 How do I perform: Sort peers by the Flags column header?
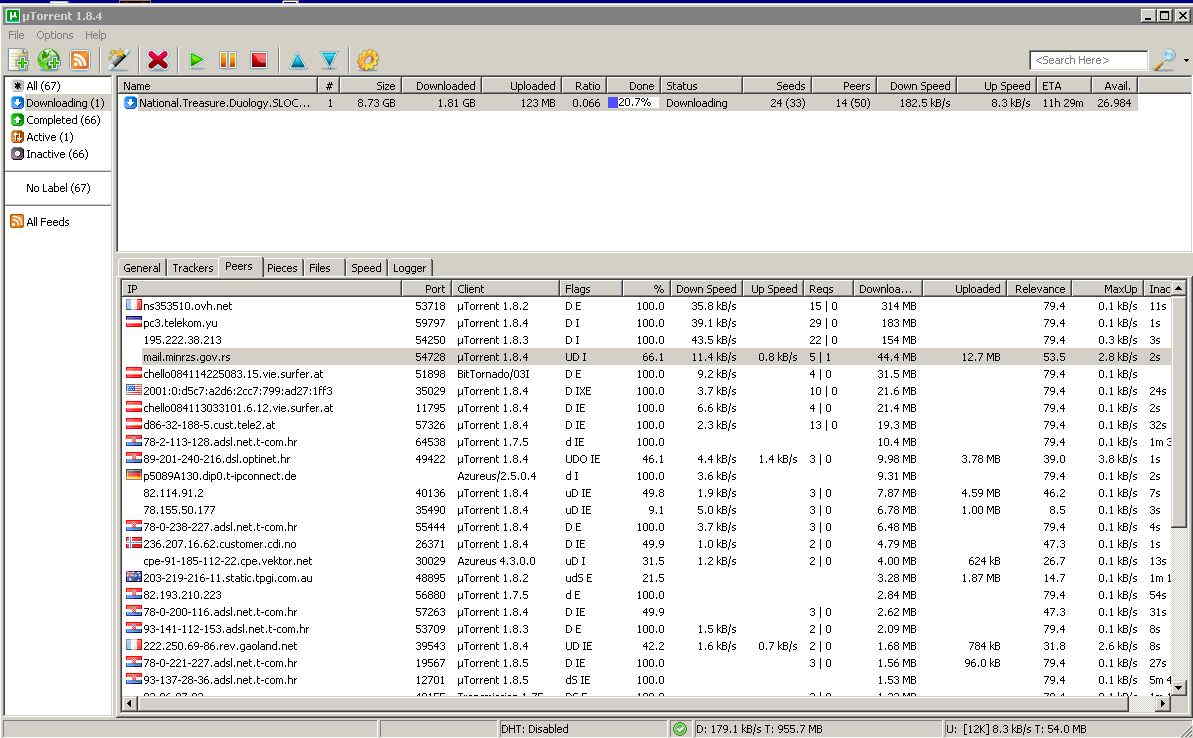tap(591, 289)
